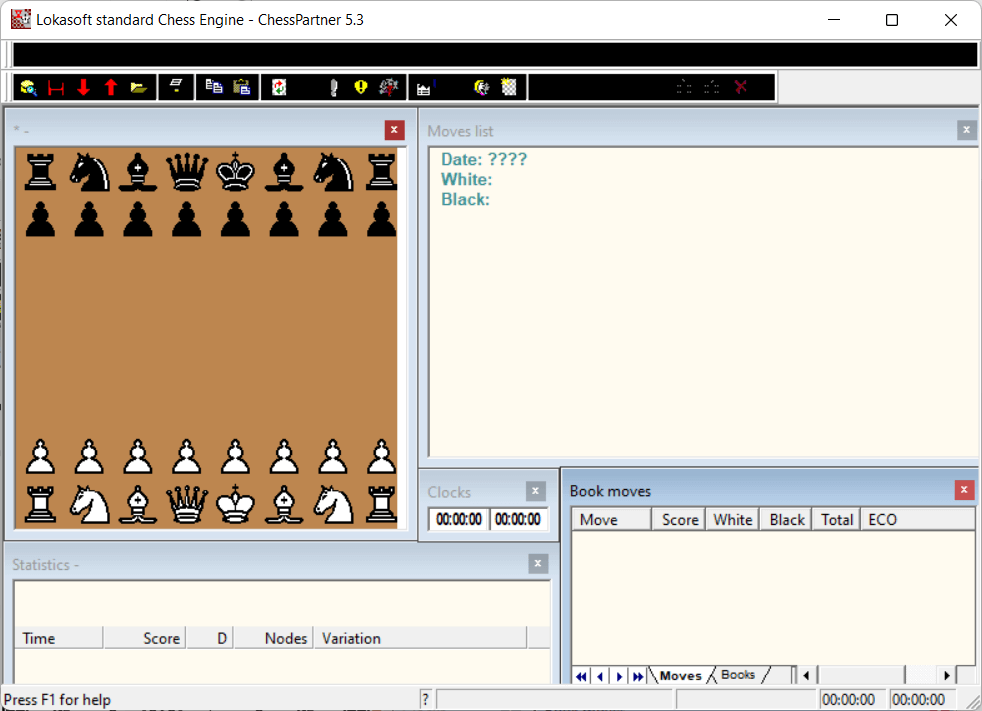Screen dimensions: 982x711
Task: Click the yellow moon-shaped toolbar icon
Action: pyautogui.click(x=482, y=88)
